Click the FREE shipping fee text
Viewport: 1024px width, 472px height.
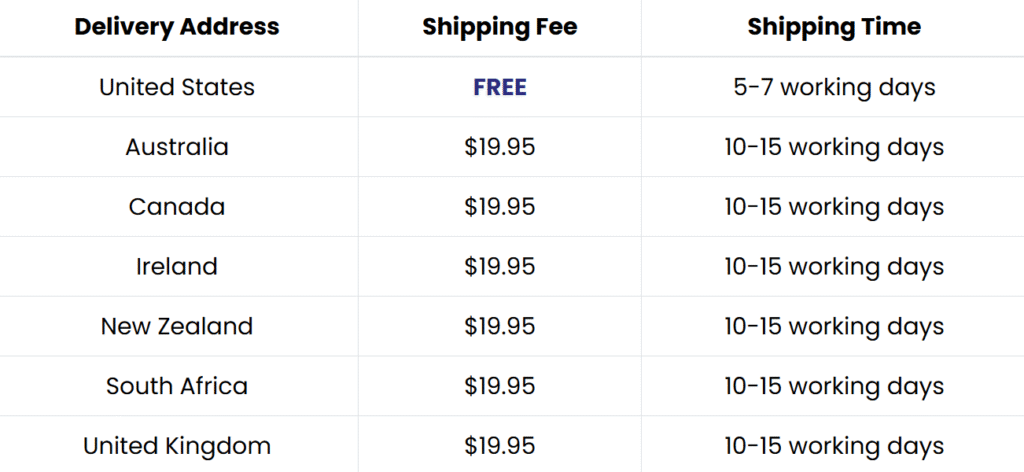pos(500,87)
